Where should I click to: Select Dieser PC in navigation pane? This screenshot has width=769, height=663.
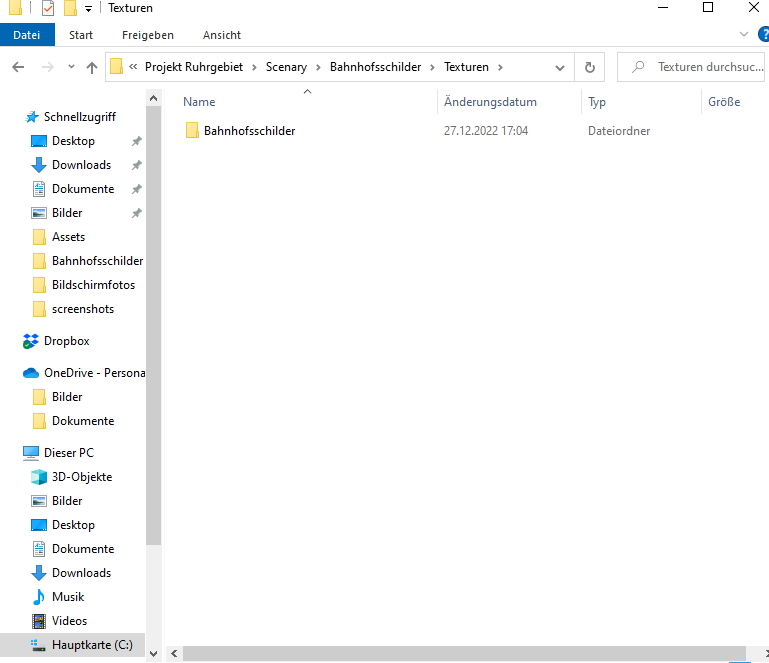(68, 453)
